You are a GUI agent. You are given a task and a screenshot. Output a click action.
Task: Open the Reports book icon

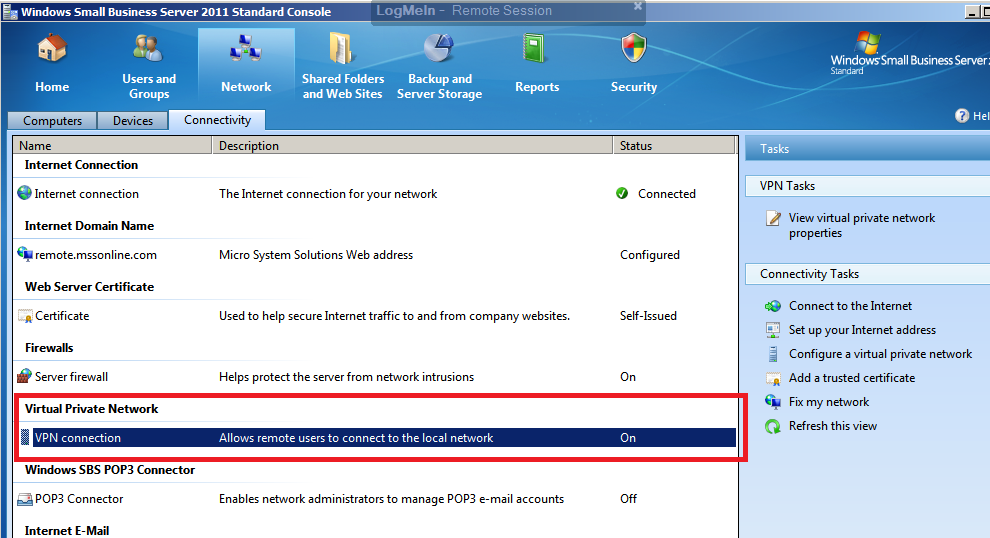point(534,49)
